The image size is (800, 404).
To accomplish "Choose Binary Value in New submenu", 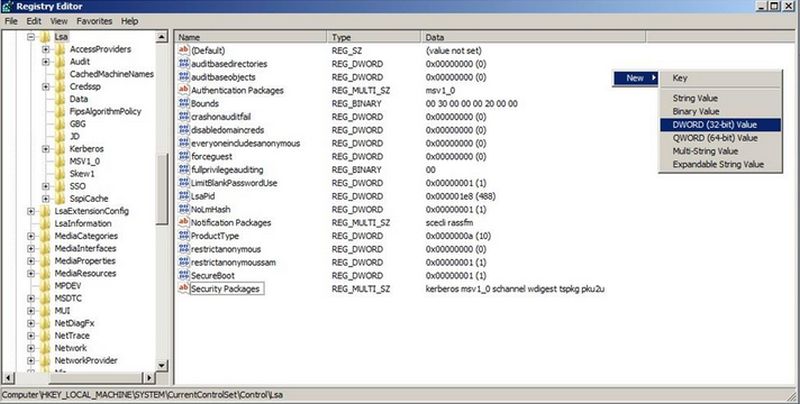I will click(x=720, y=112).
